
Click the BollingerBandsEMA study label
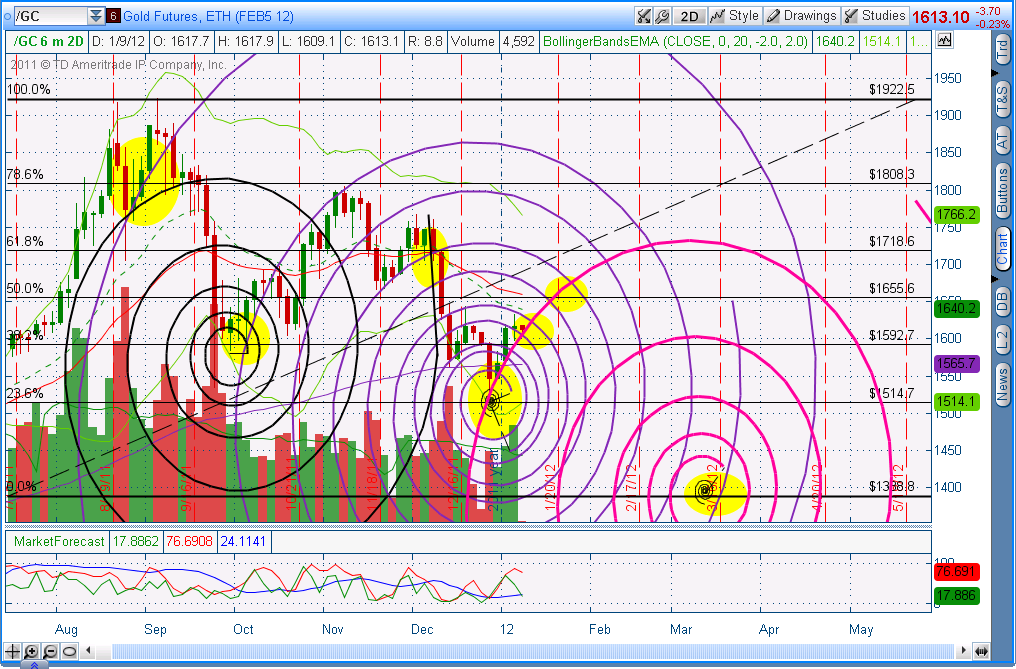pyautogui.click(x=675, y=41)
